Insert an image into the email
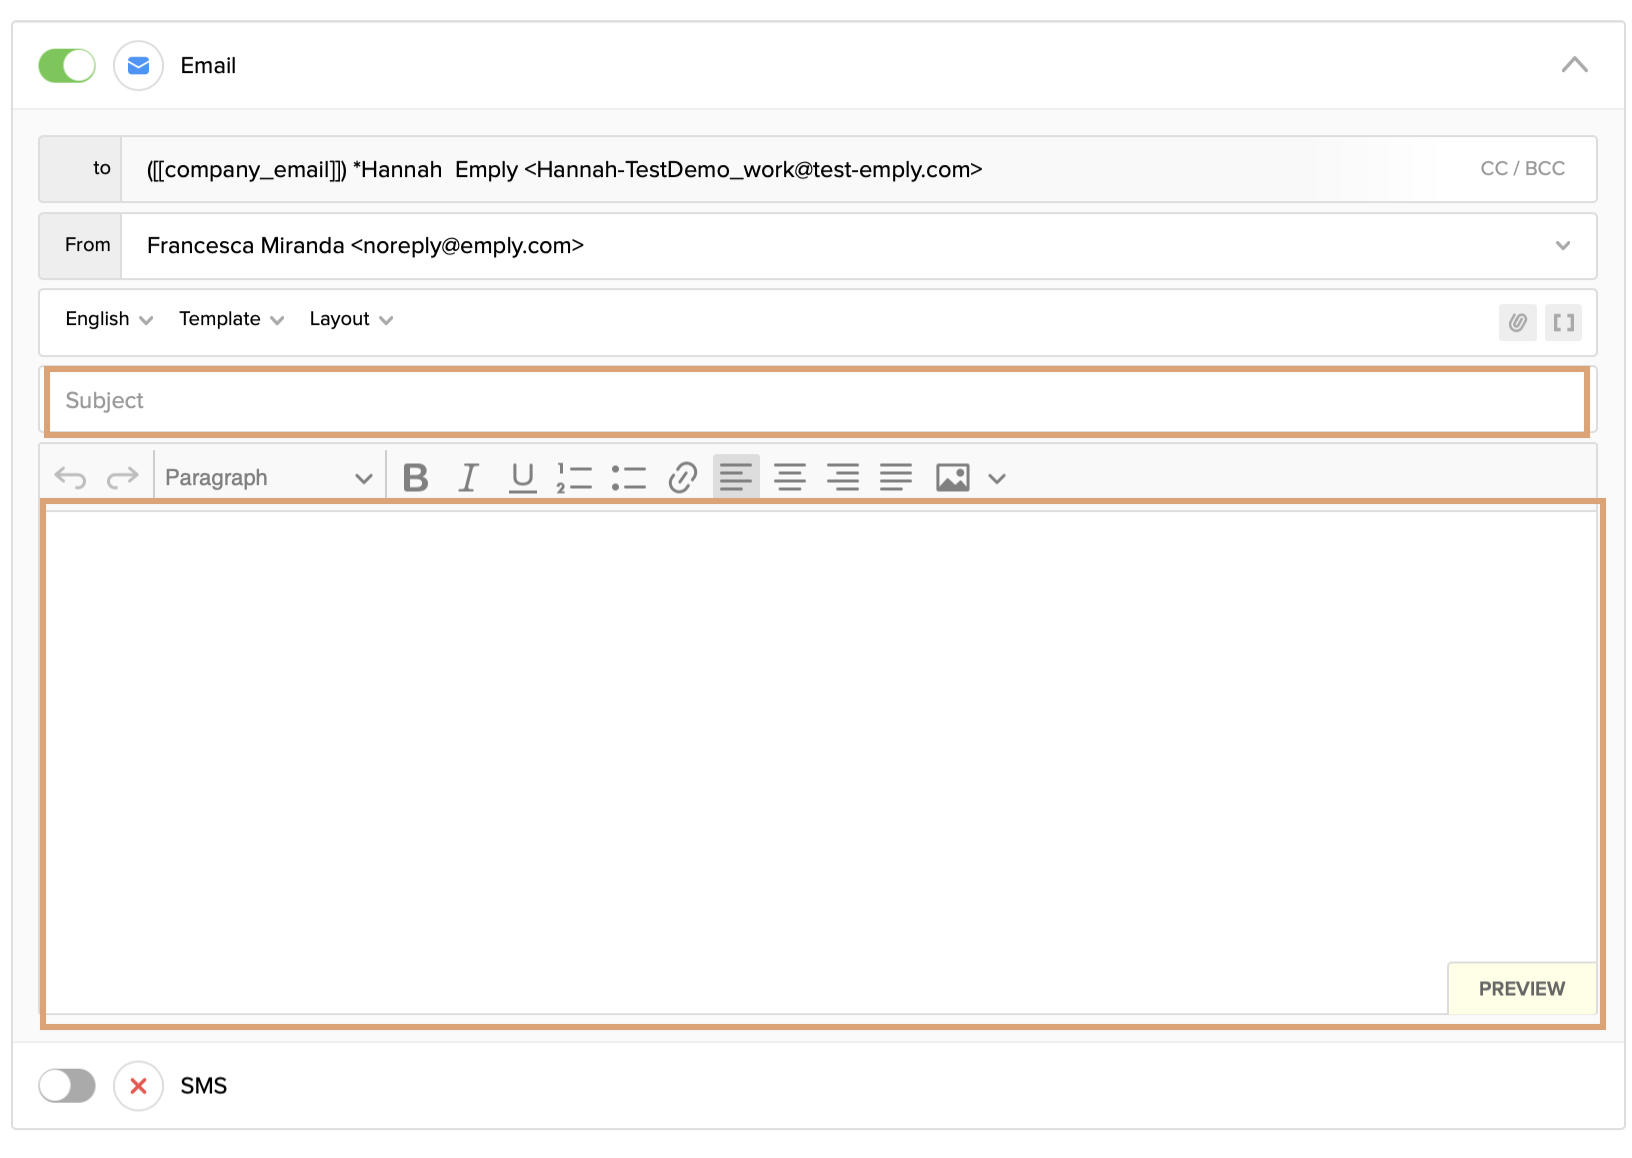Viewport: 1632px width, 1158px height. pos(951,477)
